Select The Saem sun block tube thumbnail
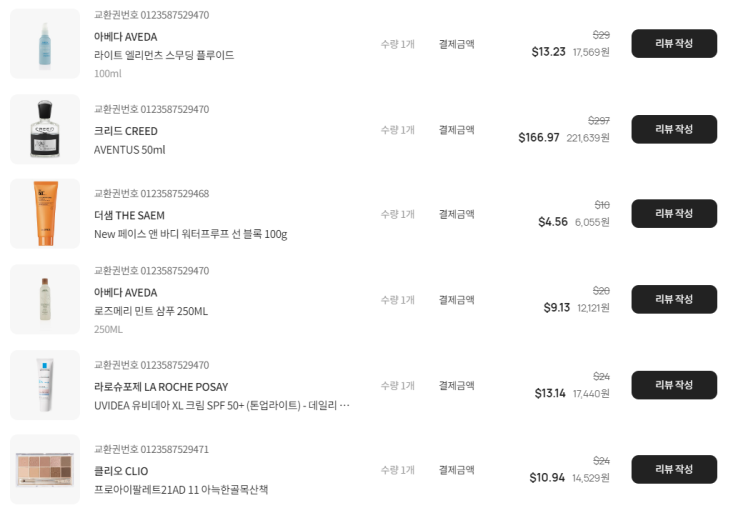The image size is (743, 518). pyautogui.click(x=45, y=214)
